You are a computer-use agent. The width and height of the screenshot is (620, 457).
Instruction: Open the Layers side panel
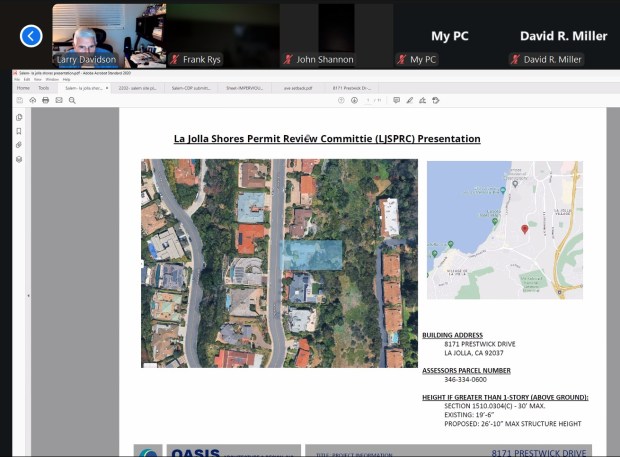19,159
